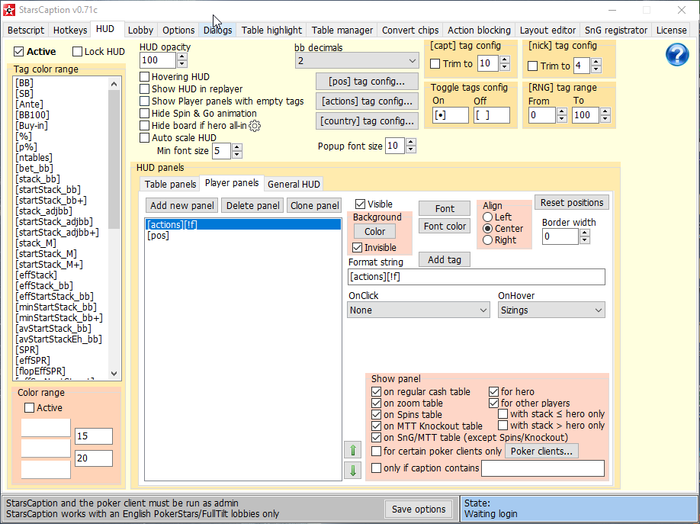The image size is (700, 524).
Task: Enable the Lock HUD checkbox
Action: (x=77, y=51)
